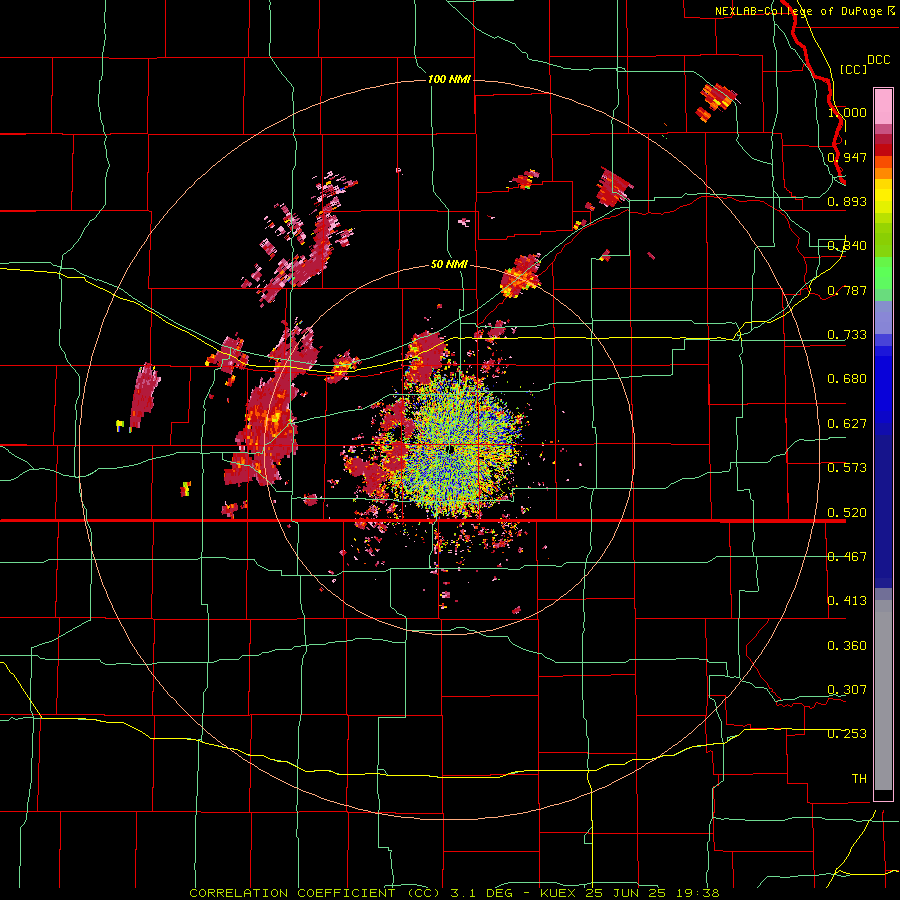Click the DCC label above the legend
Viewport: 900px width, 900px height.
click(878, 60)
